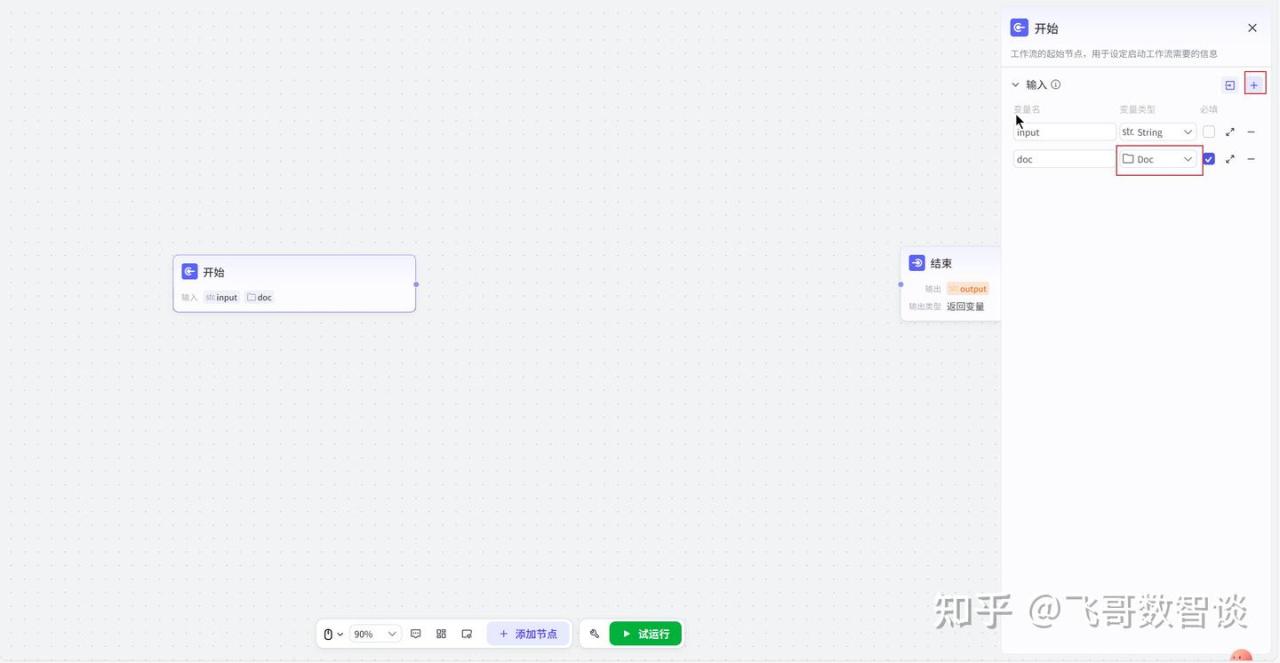Open the 90% zoom level dropdown

[x=375, y=634]
